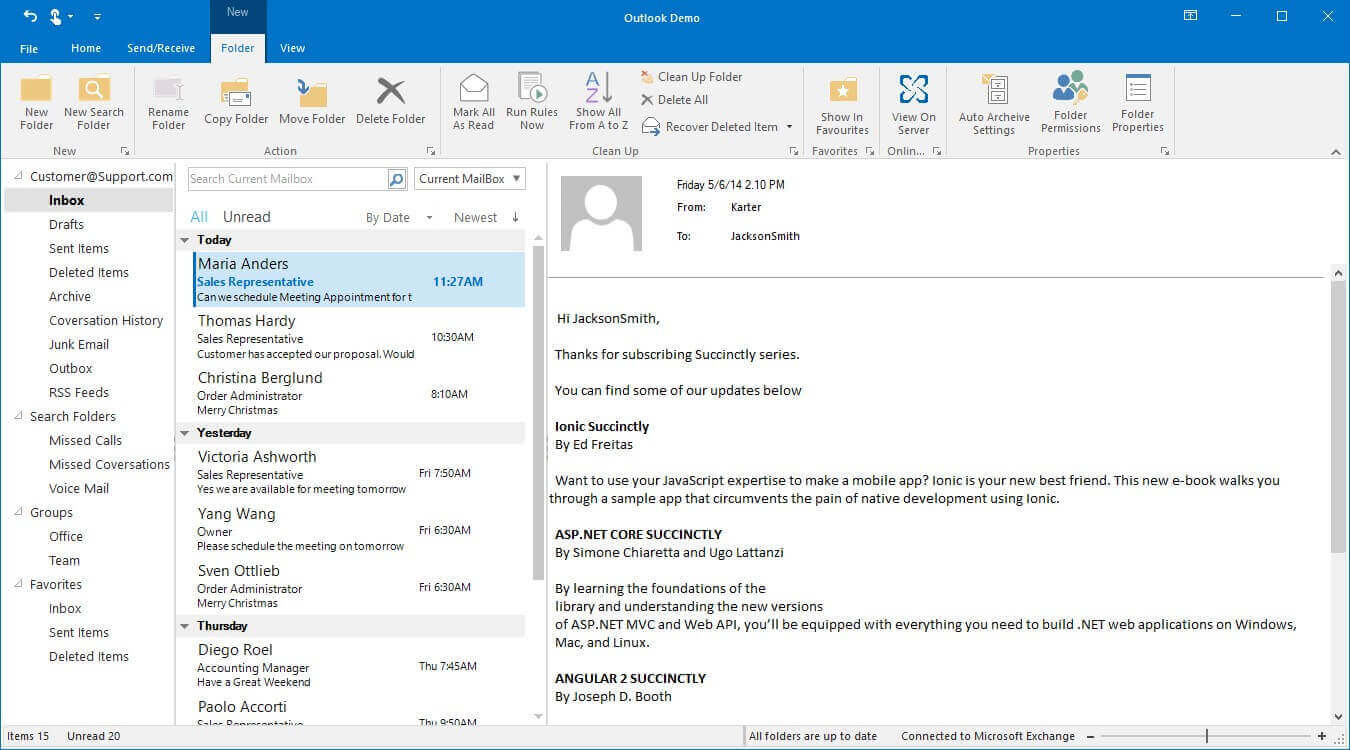The height and width of the screenshot is (750, 1350).
Task: Collapse the Search Folders tree node
Action: point(20,416)
